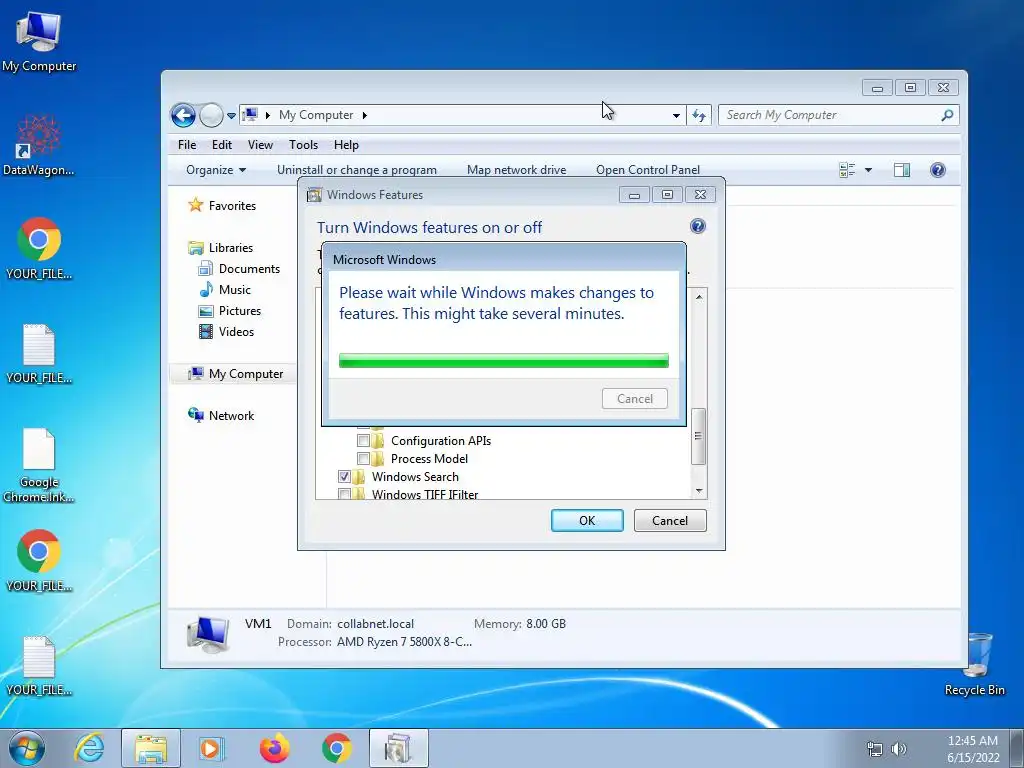1024x768 pixels.
Task: Select the Windows Features taskbar button
Action: (398, 748)
